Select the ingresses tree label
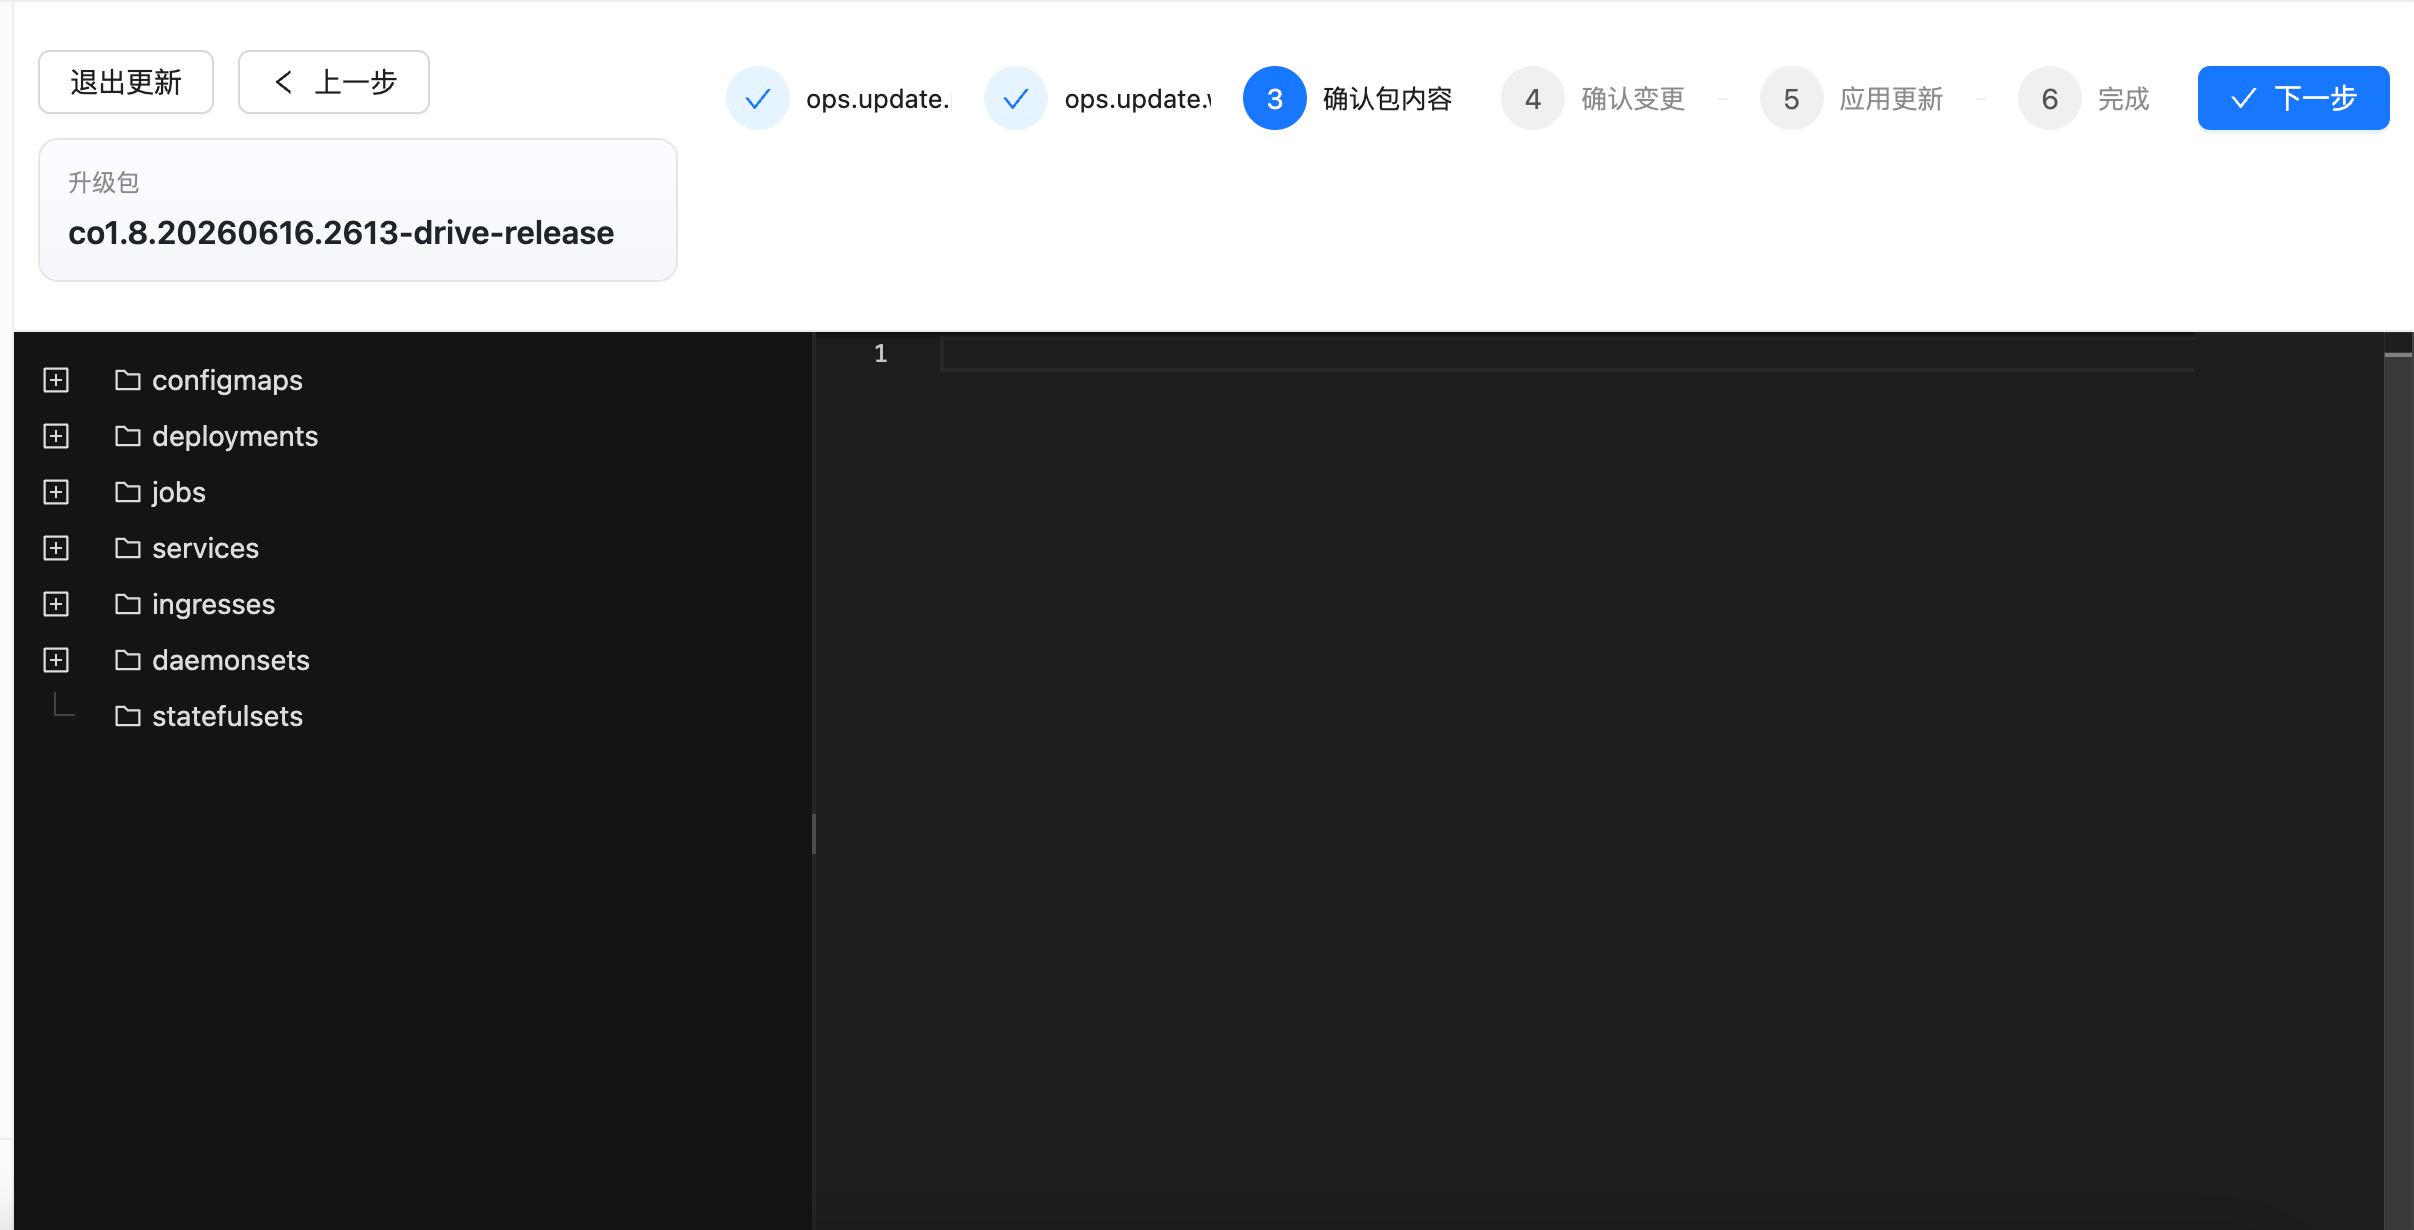 (x=214, y=604)
